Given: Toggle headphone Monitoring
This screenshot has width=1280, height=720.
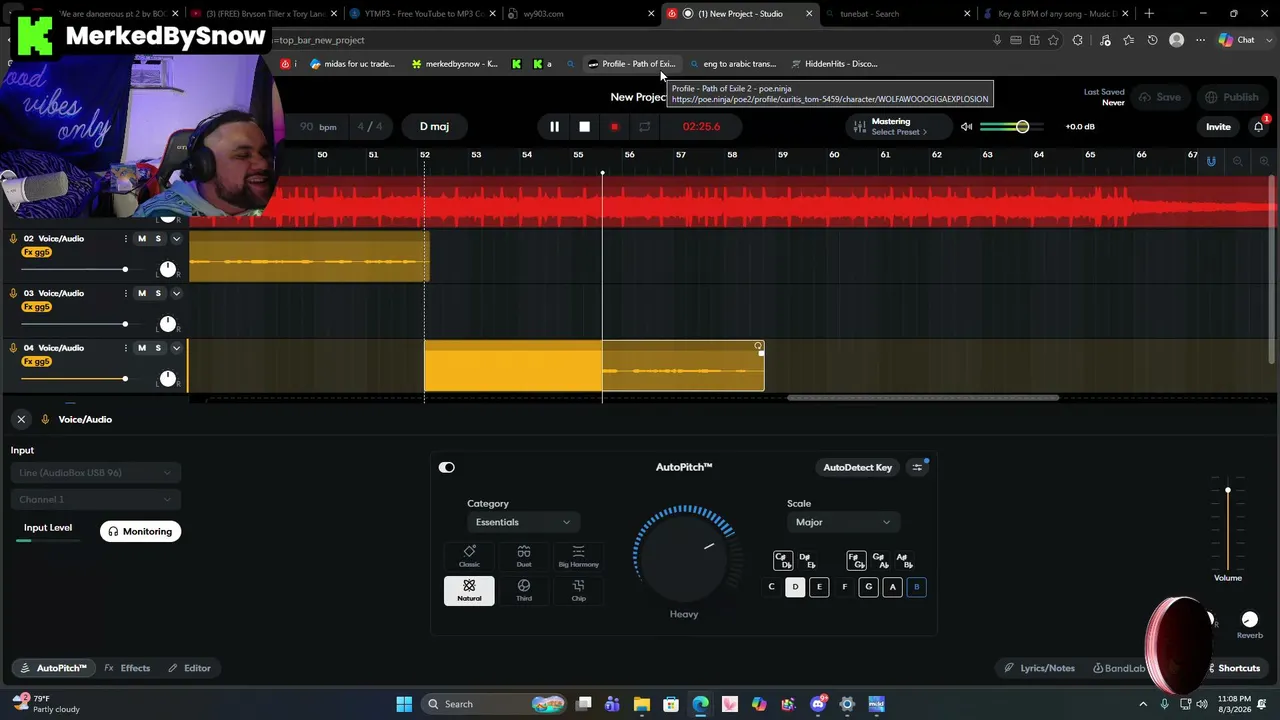Looking at the screenshot, I should (x=140, y=532).
